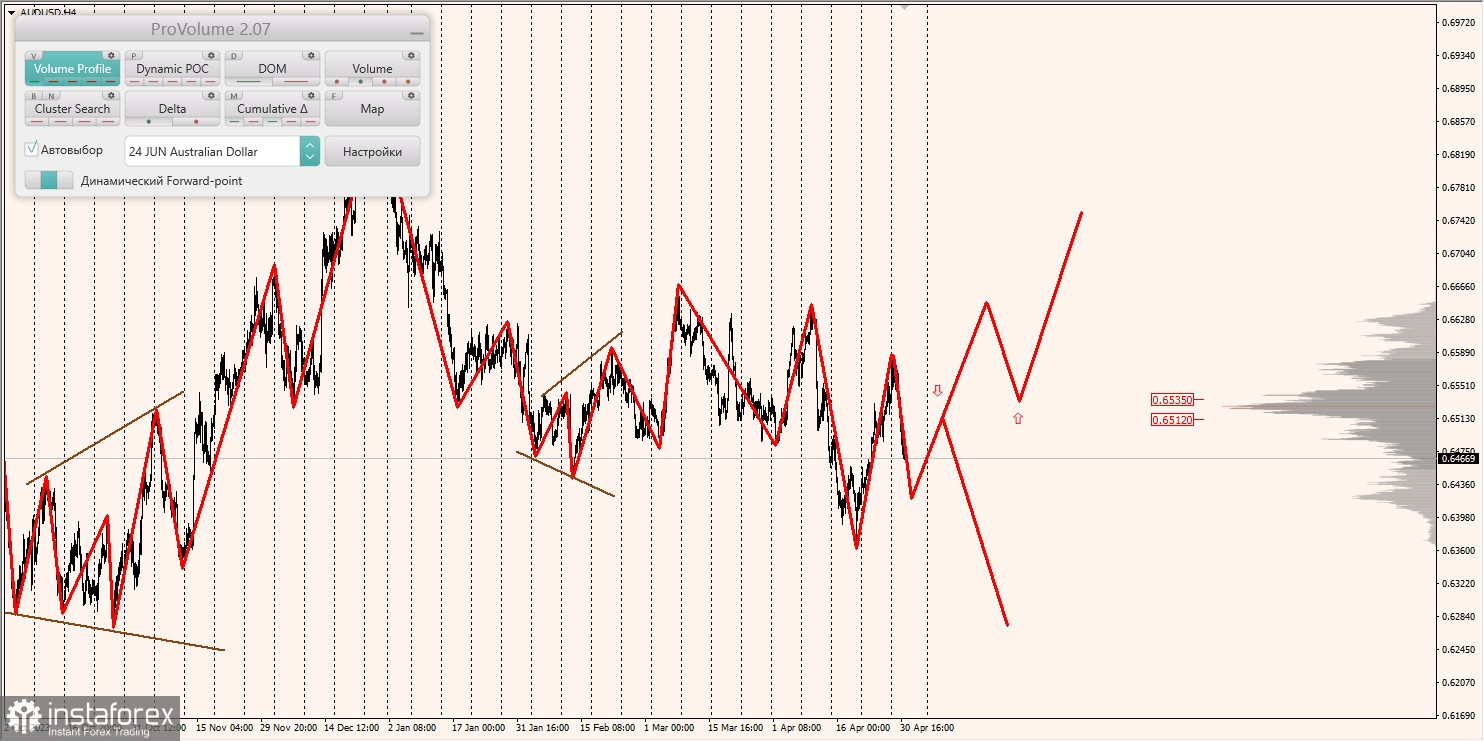This screenshot has width=1484, height=741.
Task: Click the V hotkey tag on Volume Profile
Action: click(35, 56)
